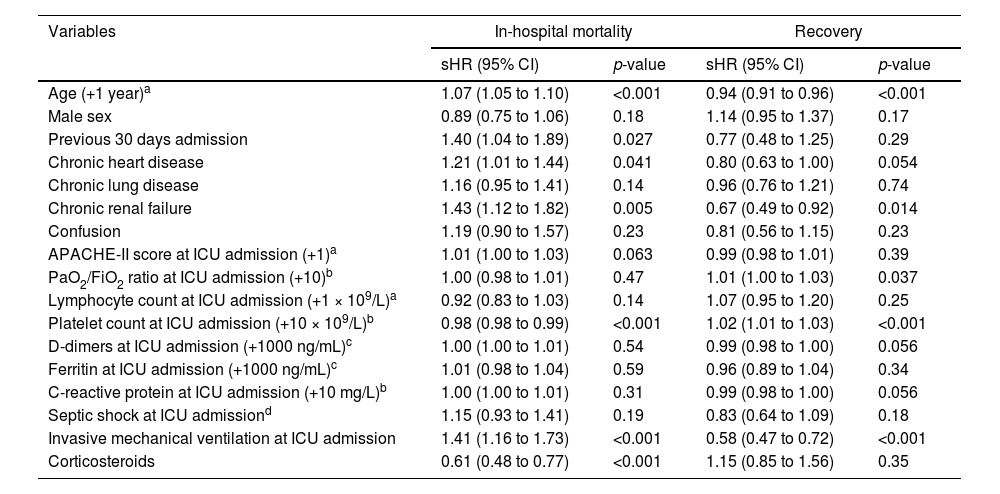Click the "Chronic heart disease" row label

tap(125, 162)
